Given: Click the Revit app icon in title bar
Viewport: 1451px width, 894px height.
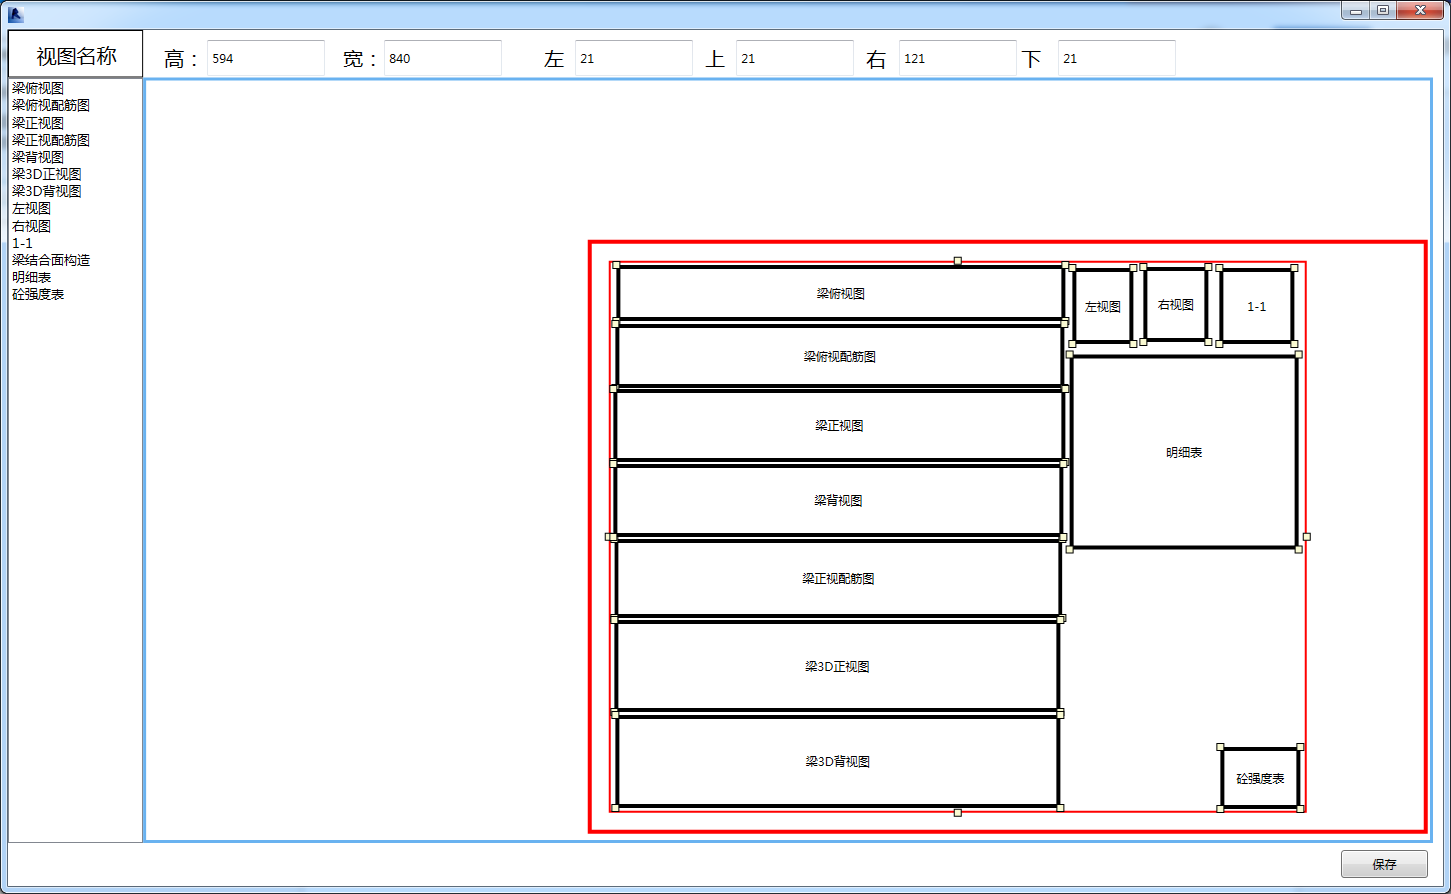Looking at the screenshot, I should pyautogui.click(x=15, y=14).
